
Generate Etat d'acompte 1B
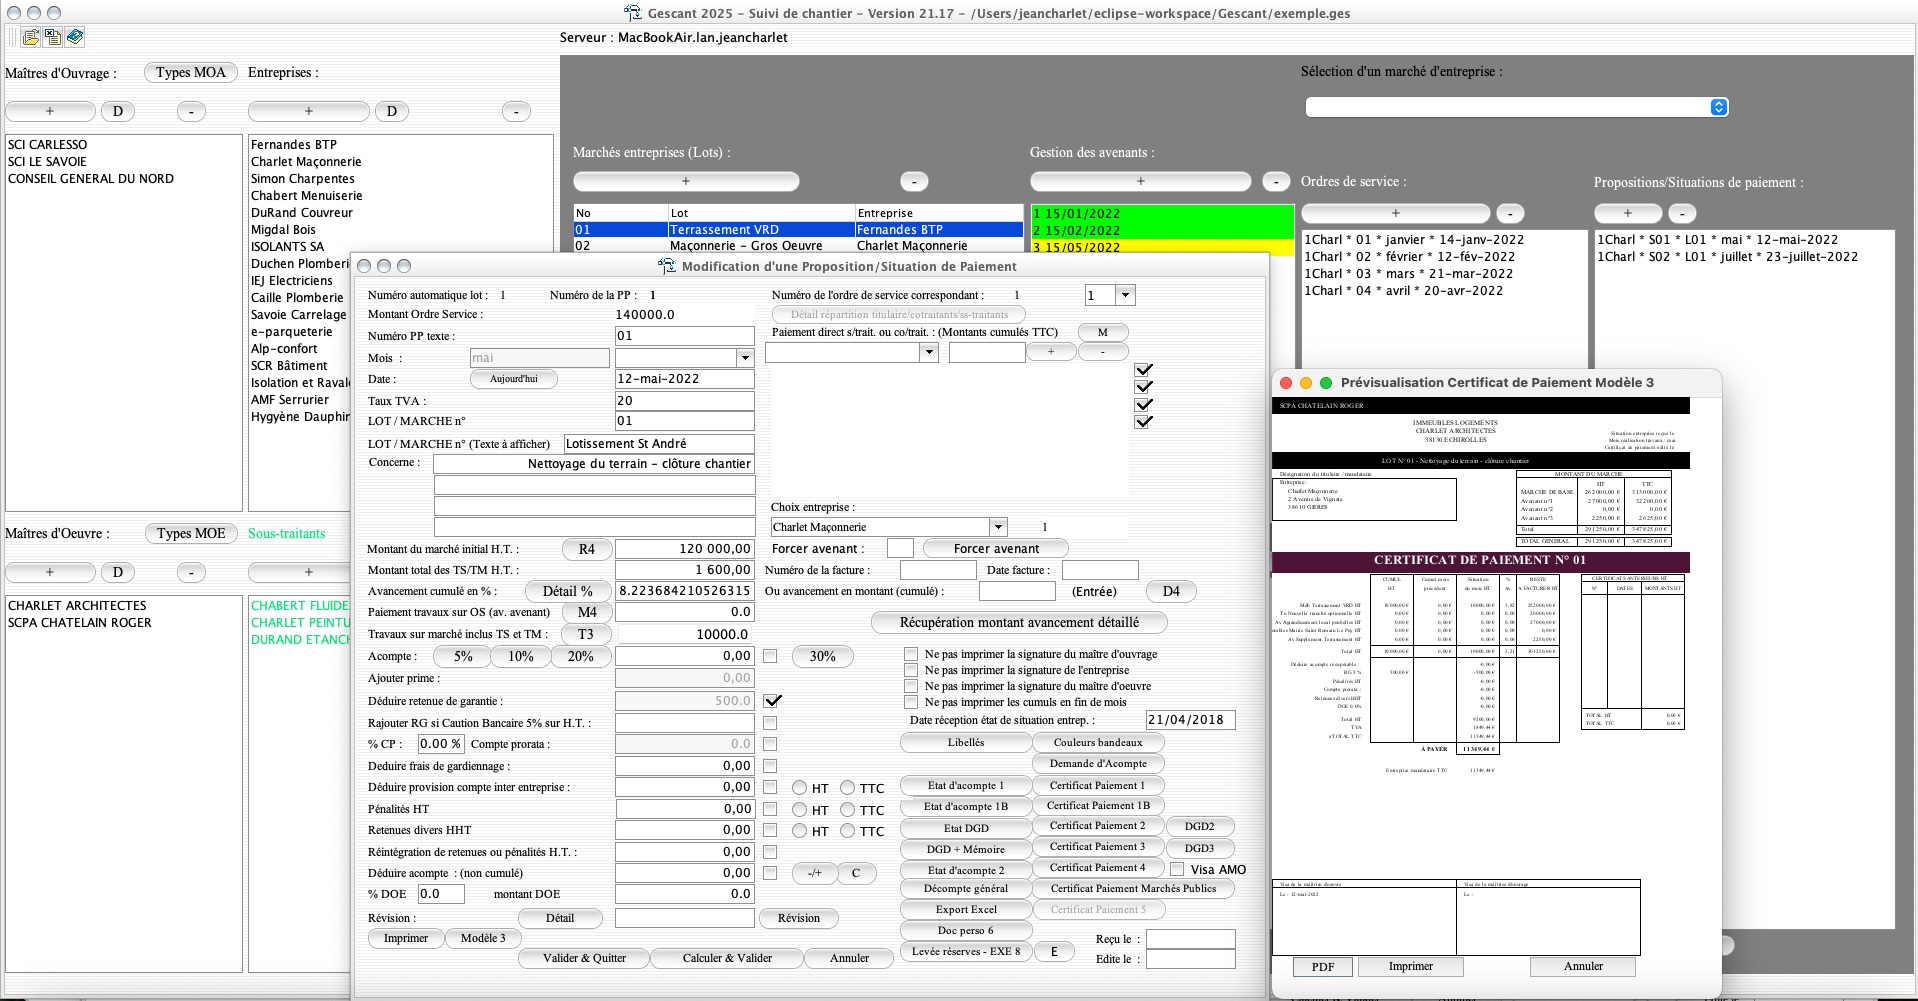[x=966, y=806]
